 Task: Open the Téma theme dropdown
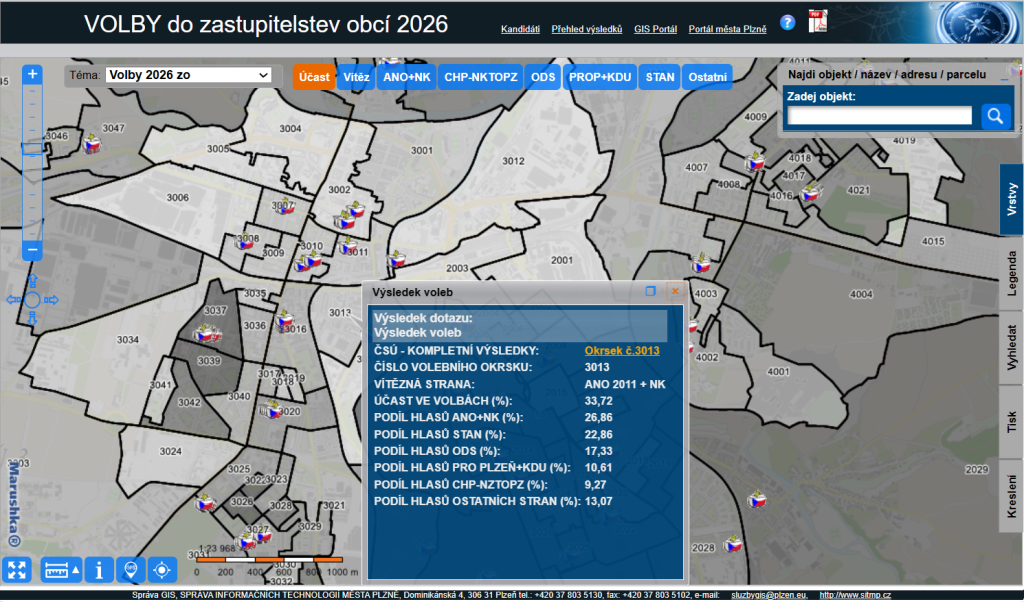188,75
